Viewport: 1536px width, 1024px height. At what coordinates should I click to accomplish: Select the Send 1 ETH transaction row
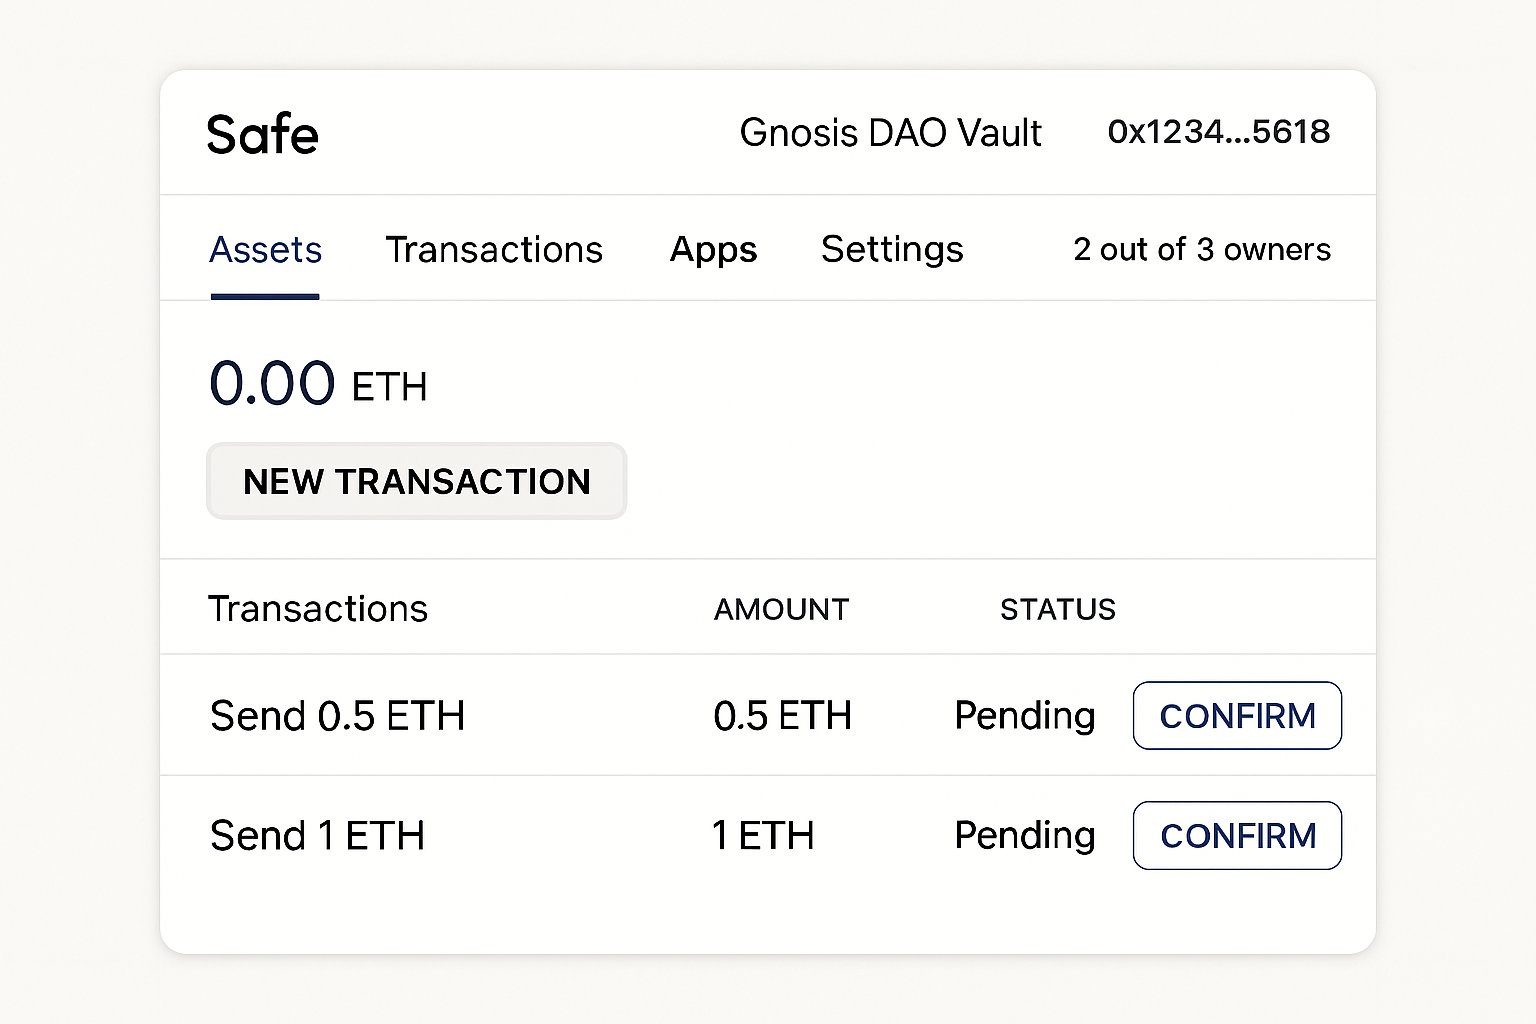click(316, 835)
